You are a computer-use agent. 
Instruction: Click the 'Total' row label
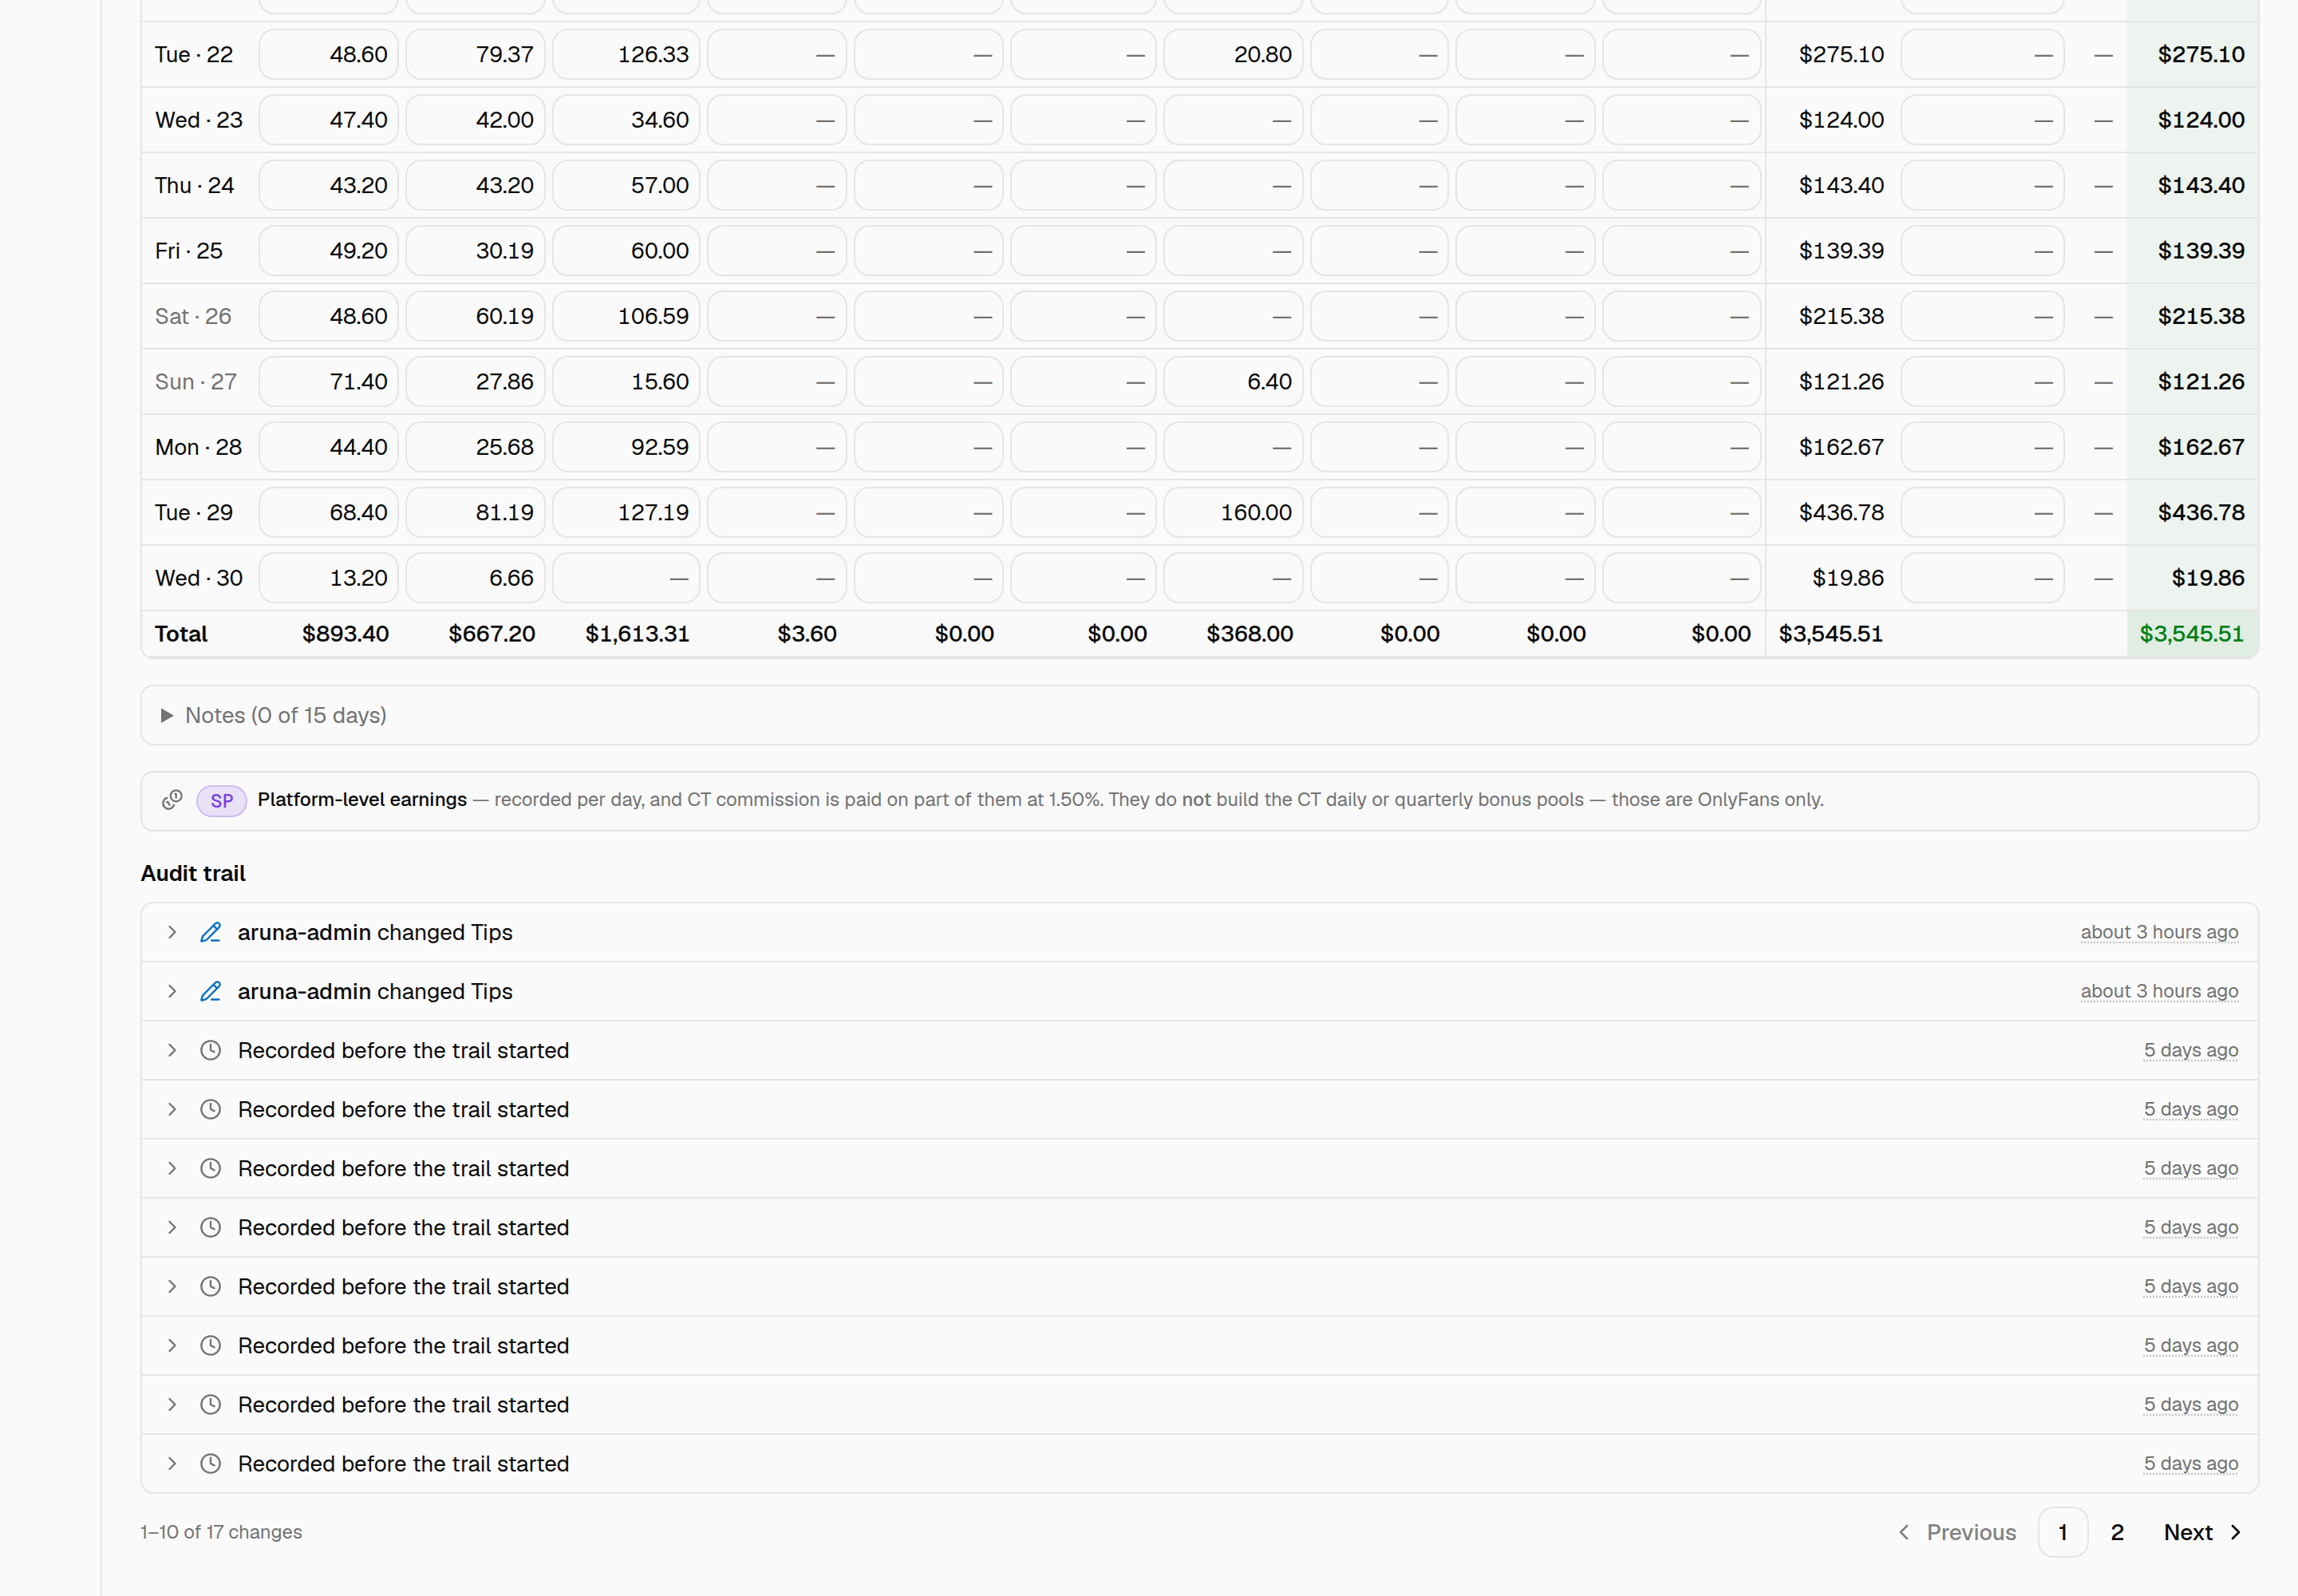[181, 634]
